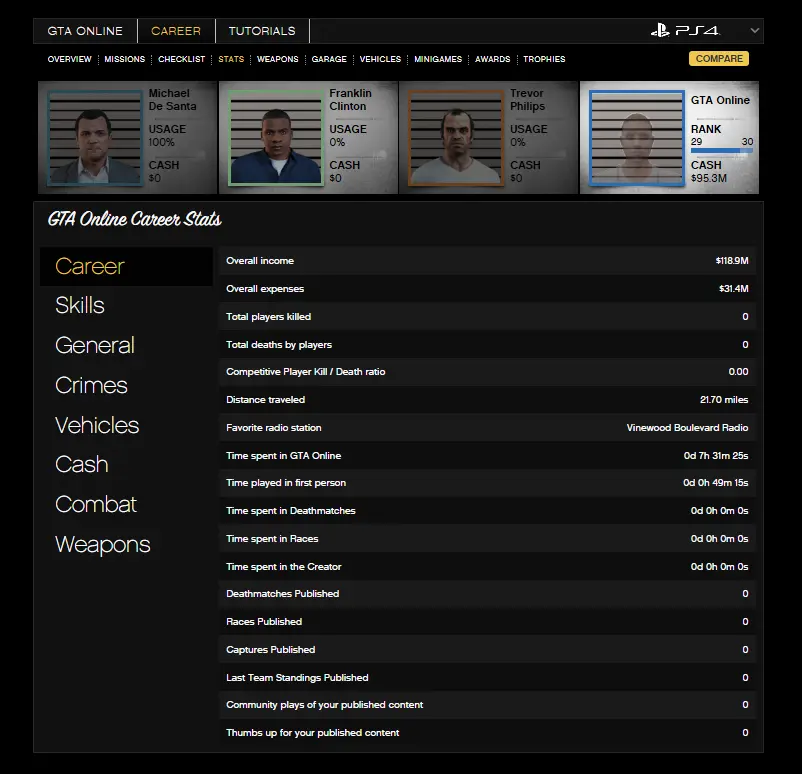The width and height of the screenshot is (802, 774).
Task: Select the Combat stats category
Action: pos(96,505)
